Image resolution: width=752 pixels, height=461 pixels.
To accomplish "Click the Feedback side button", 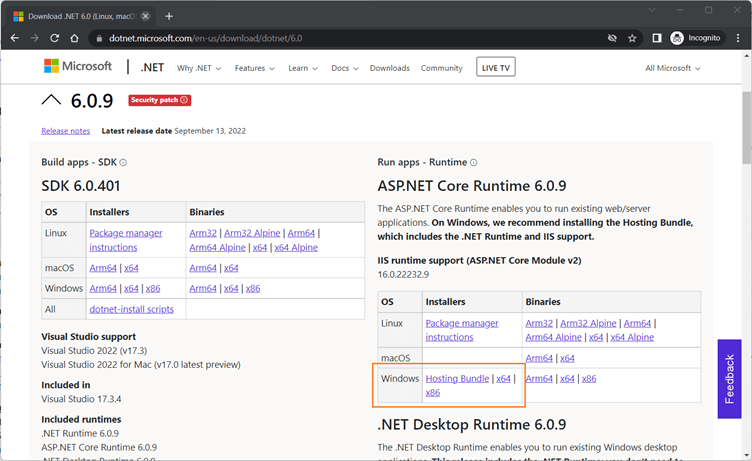I will [729, 378].
